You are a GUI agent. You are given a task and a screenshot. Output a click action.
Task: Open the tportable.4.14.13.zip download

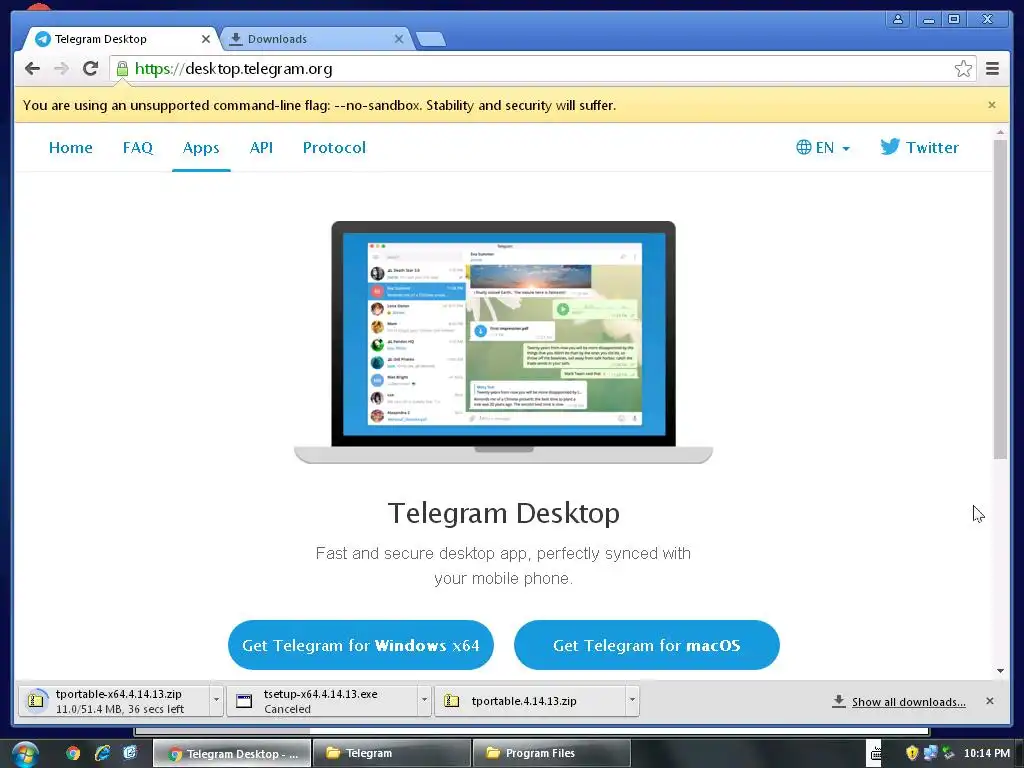[531, 701]
